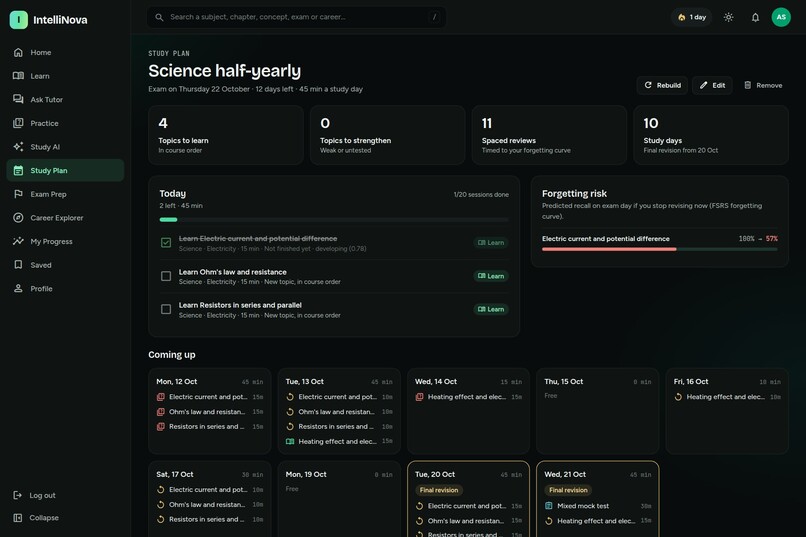Click the Forgetting risk heading

point(574,193)
